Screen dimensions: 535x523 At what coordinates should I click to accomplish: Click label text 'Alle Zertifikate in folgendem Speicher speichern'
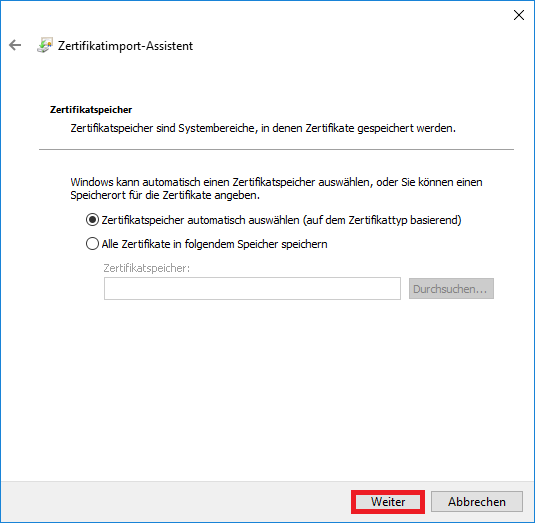pos(215,244)
